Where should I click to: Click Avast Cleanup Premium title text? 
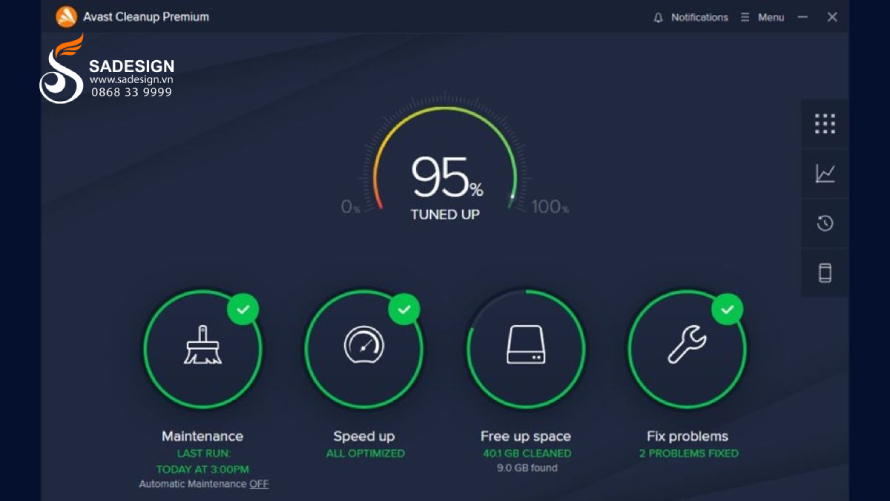coord(146,17)
